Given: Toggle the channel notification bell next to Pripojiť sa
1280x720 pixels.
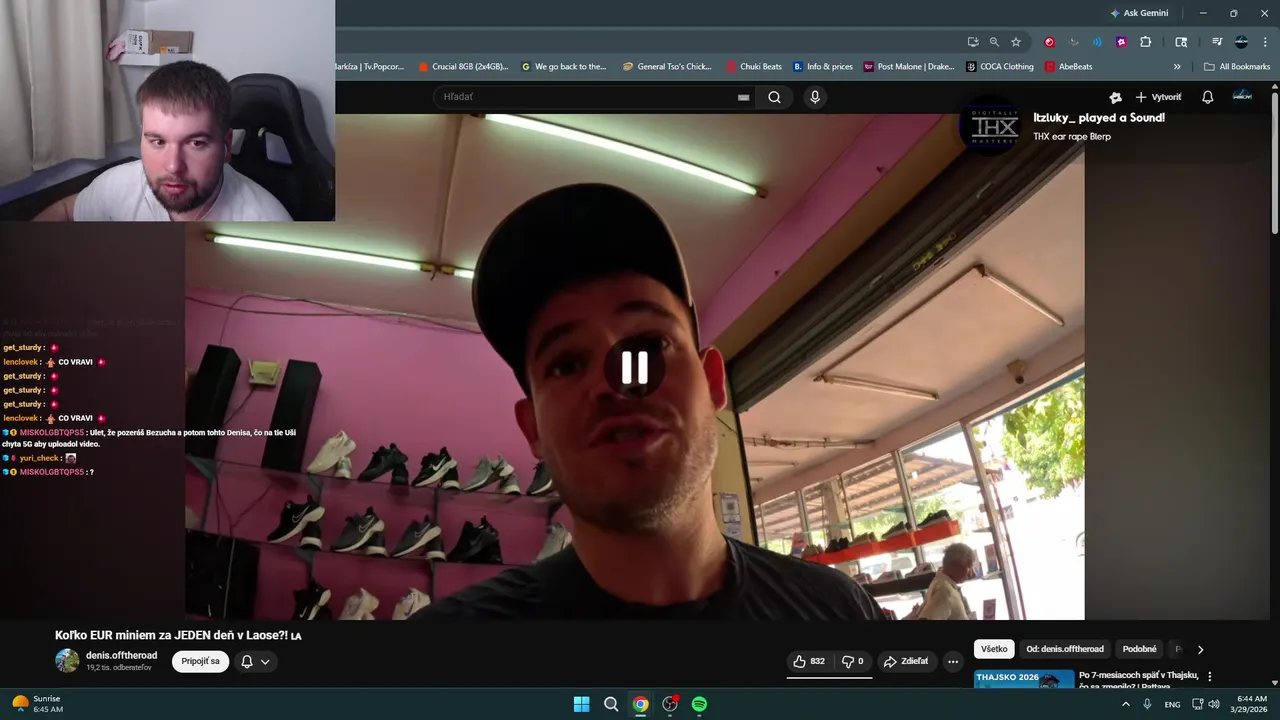Looking at the screenshot, I should point(247,661).
